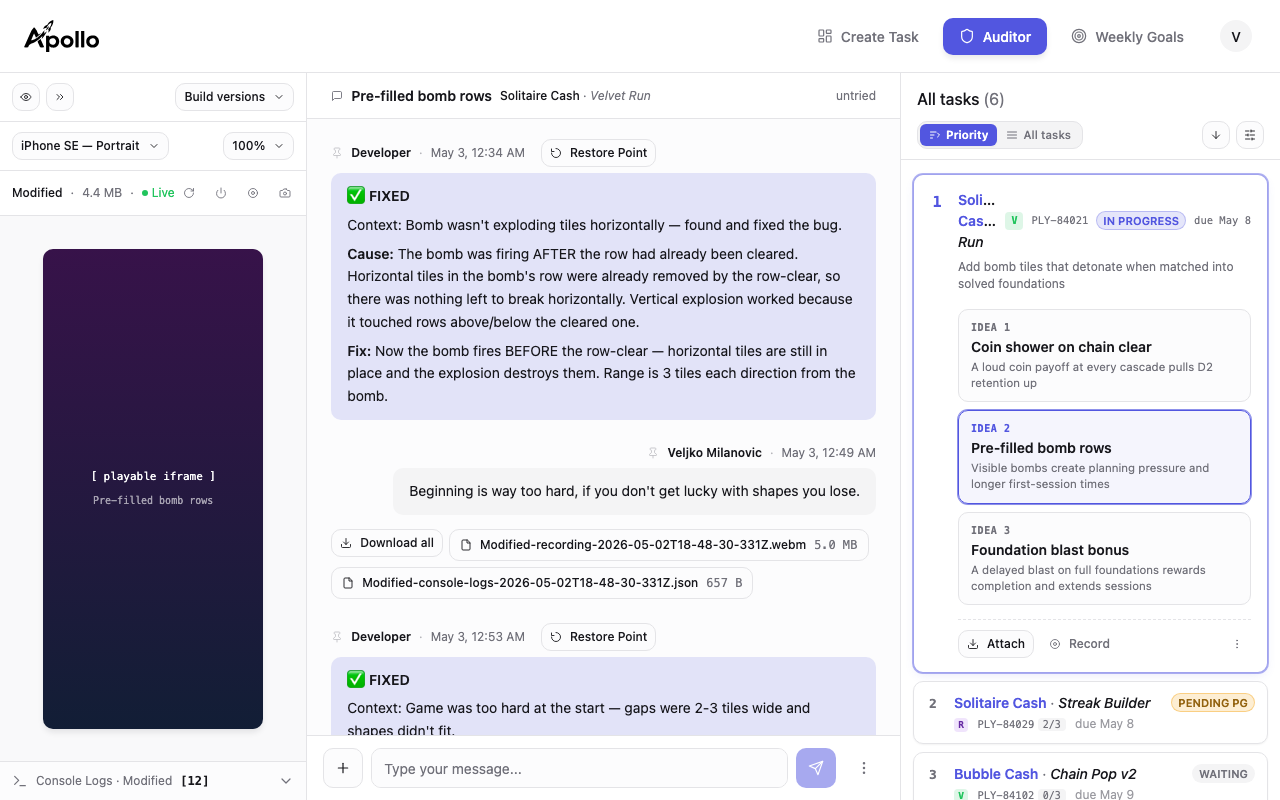This screenshot has height=800, width=1280.
Task: Click the IN PROGRESS status badge
Action: (x=1141, y=221)
